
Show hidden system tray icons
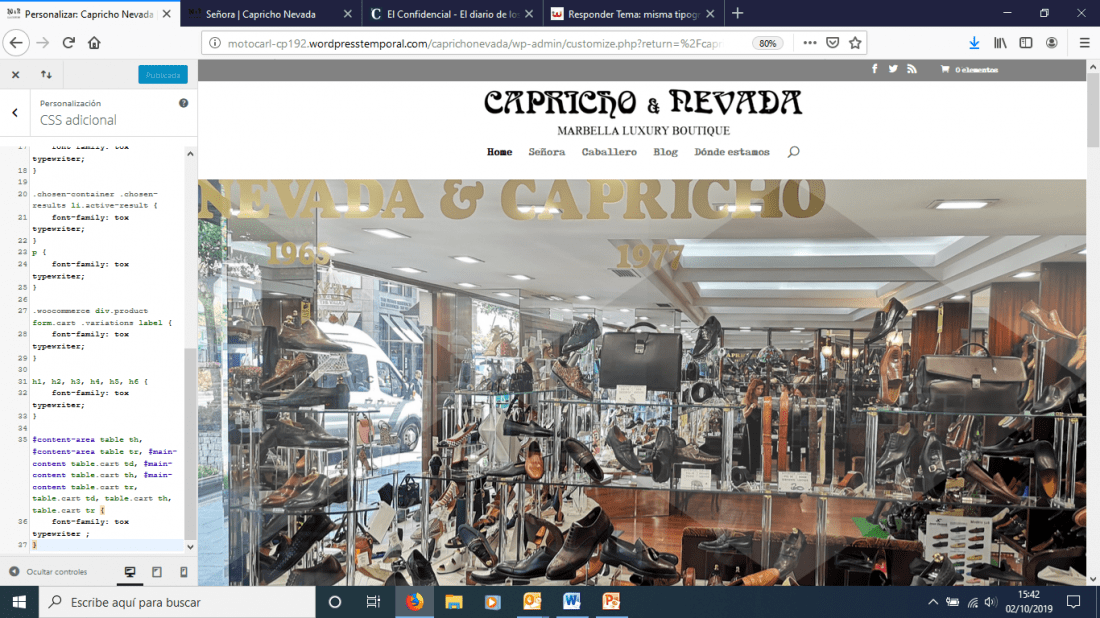pyautogui.click(x=933, y=602)
